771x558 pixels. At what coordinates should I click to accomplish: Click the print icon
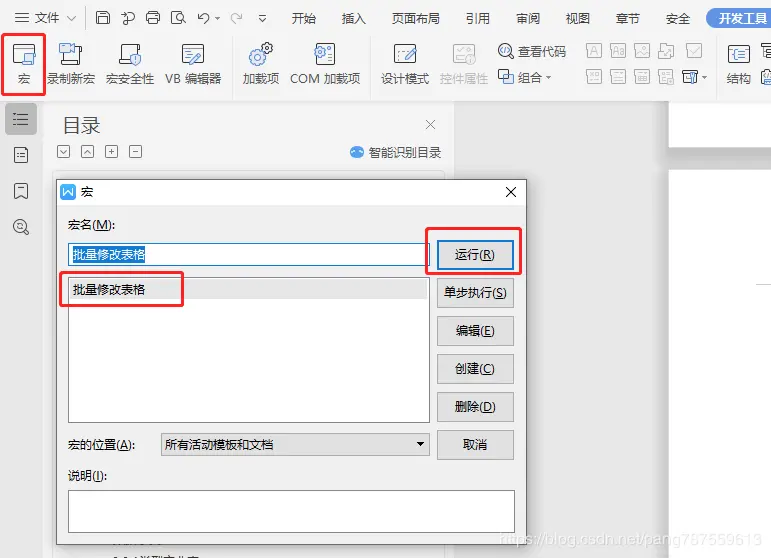(x=153, y=18)
